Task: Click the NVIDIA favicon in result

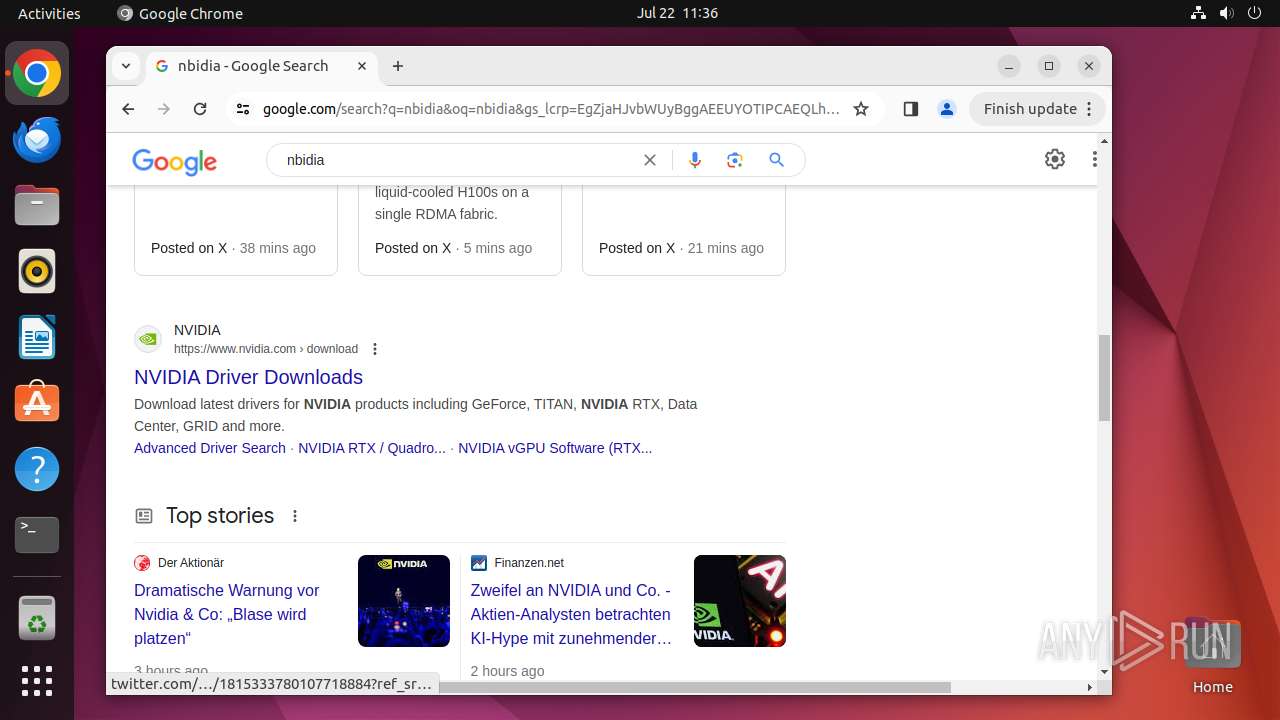Action: [x=148, y=339]
